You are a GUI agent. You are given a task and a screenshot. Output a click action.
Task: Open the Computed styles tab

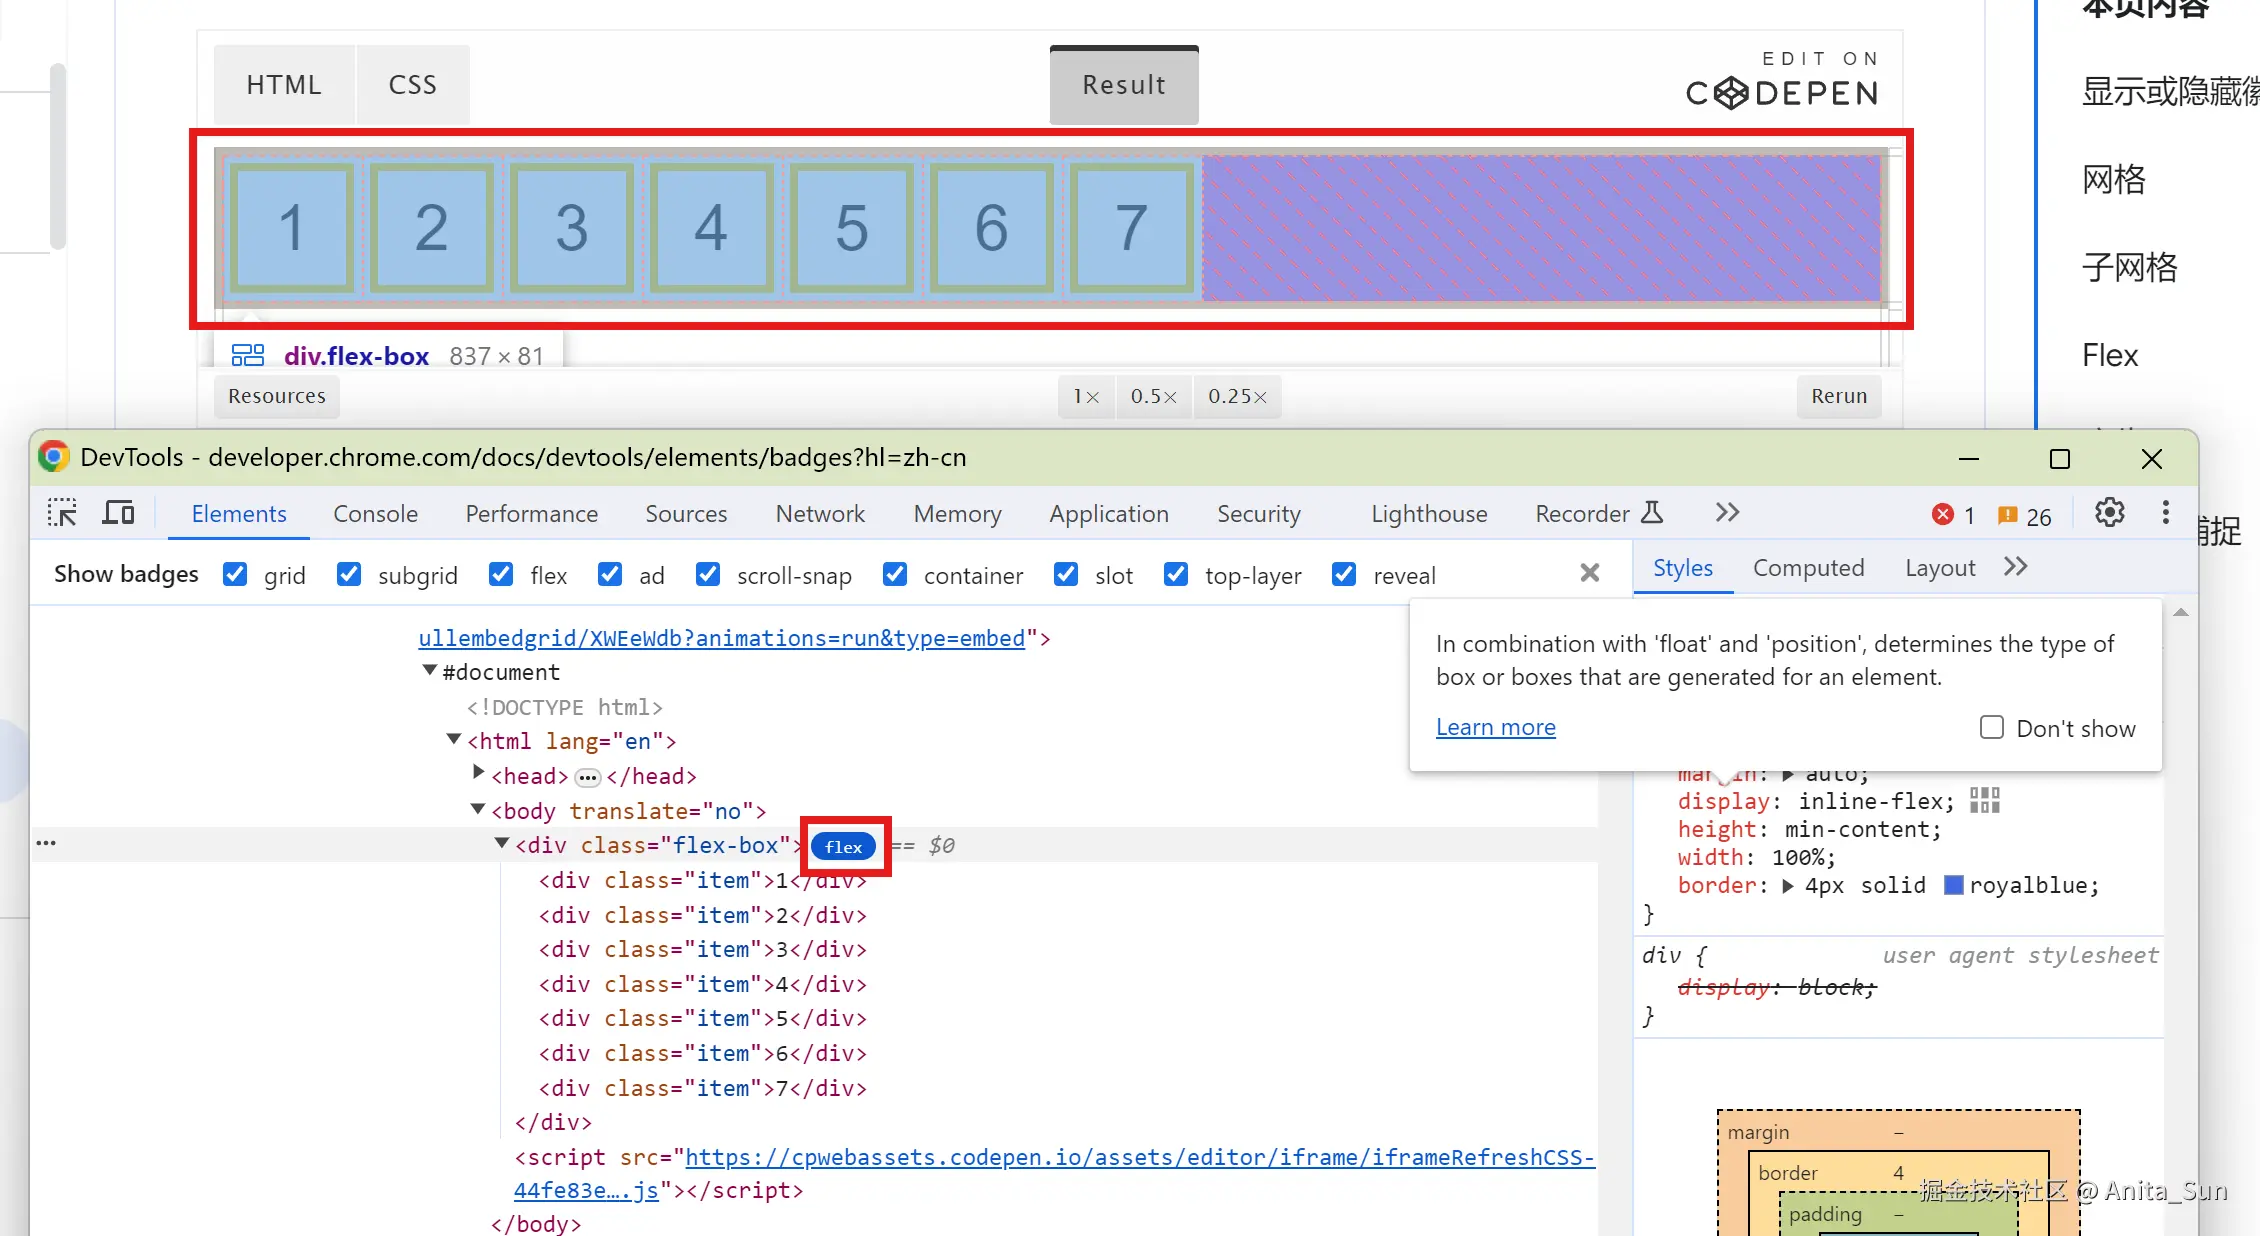1808,568
